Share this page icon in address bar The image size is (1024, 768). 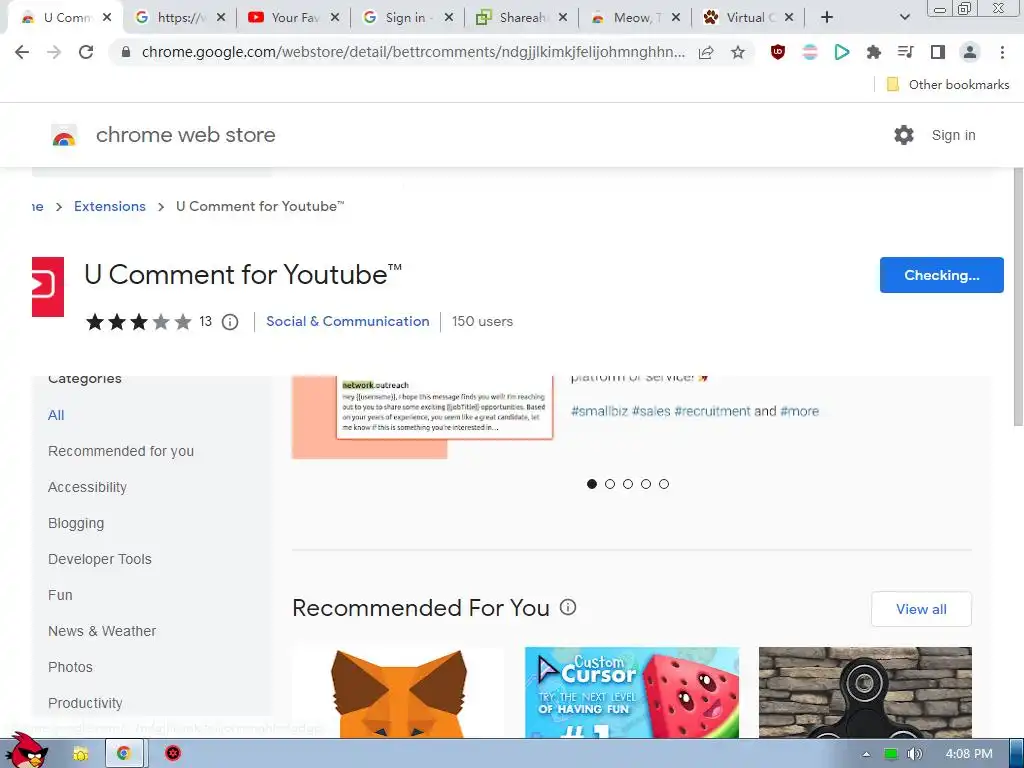tap(706, 52)
